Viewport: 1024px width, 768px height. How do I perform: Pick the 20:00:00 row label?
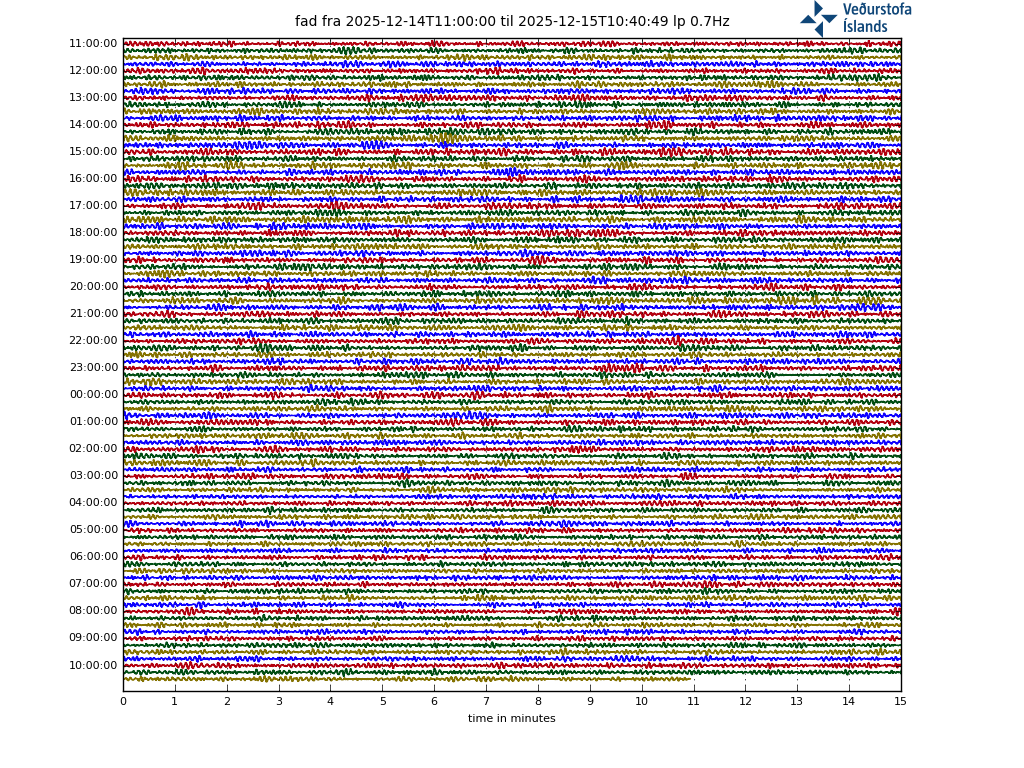93,287
